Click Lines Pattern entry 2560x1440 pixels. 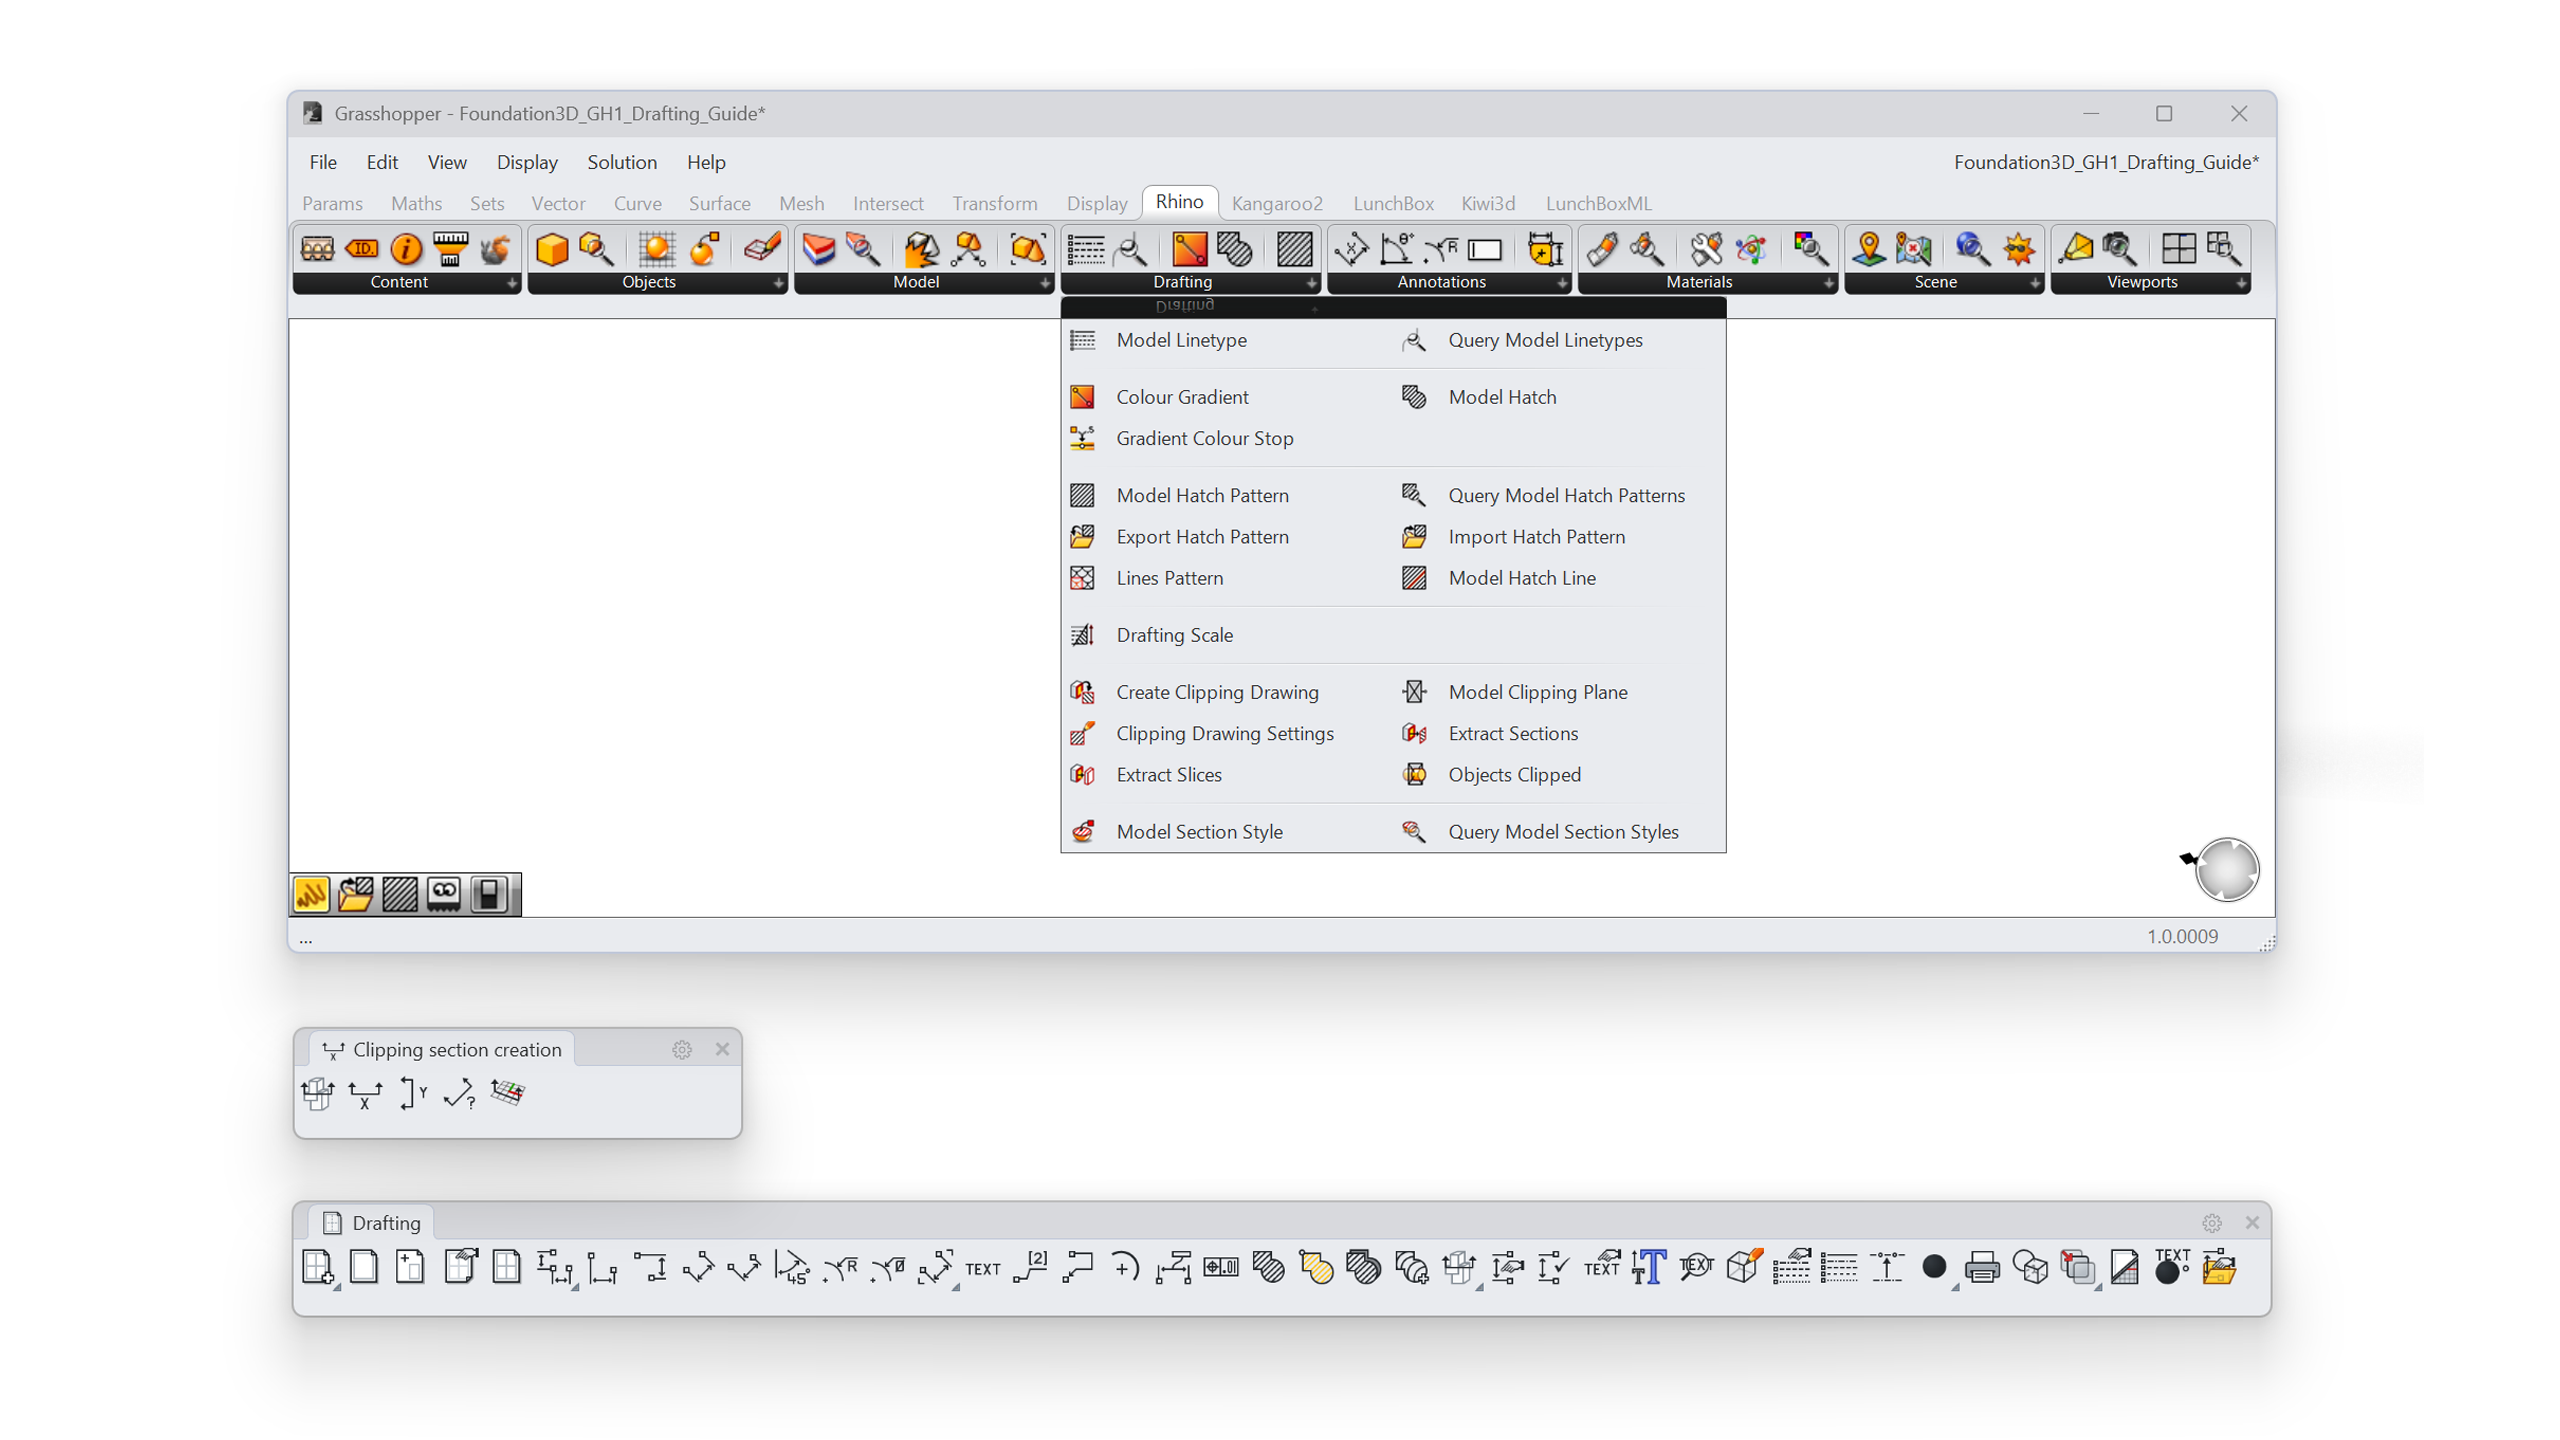(1146, 577)
